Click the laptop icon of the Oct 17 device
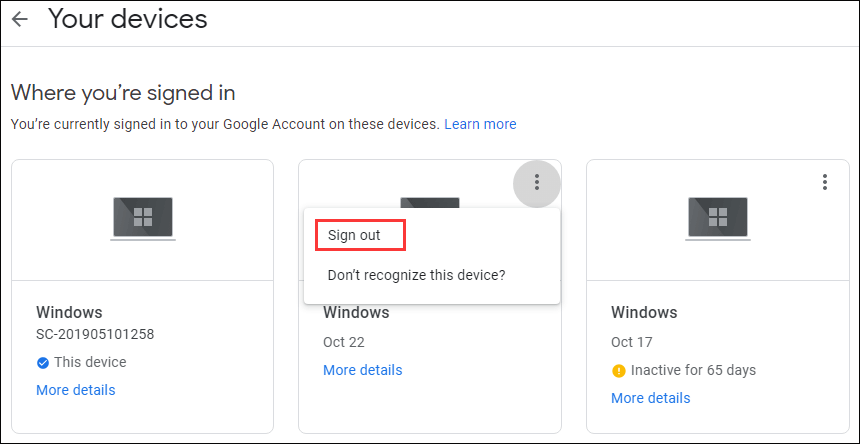Image resolution: width=860 pixels, height=444 pixels. tap(718, 219)
